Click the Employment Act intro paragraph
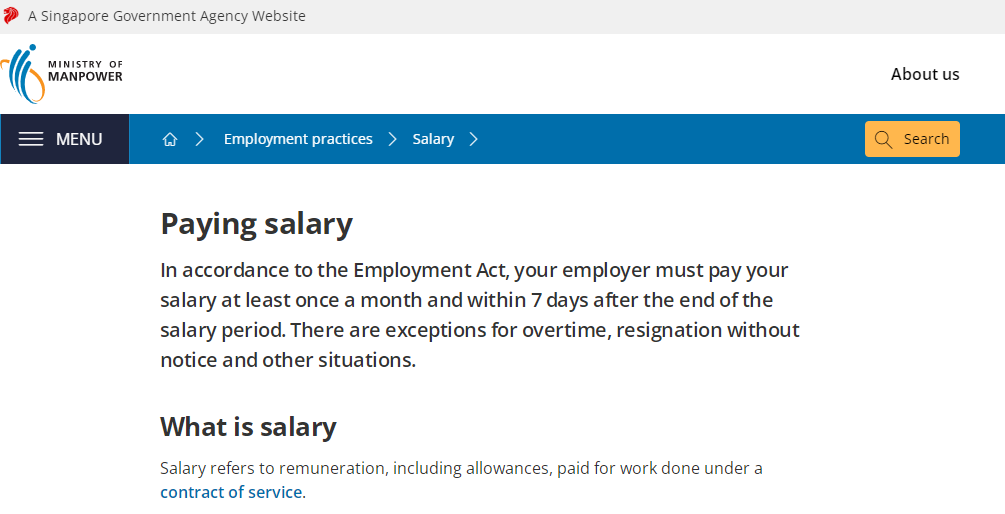 [480, 315]
